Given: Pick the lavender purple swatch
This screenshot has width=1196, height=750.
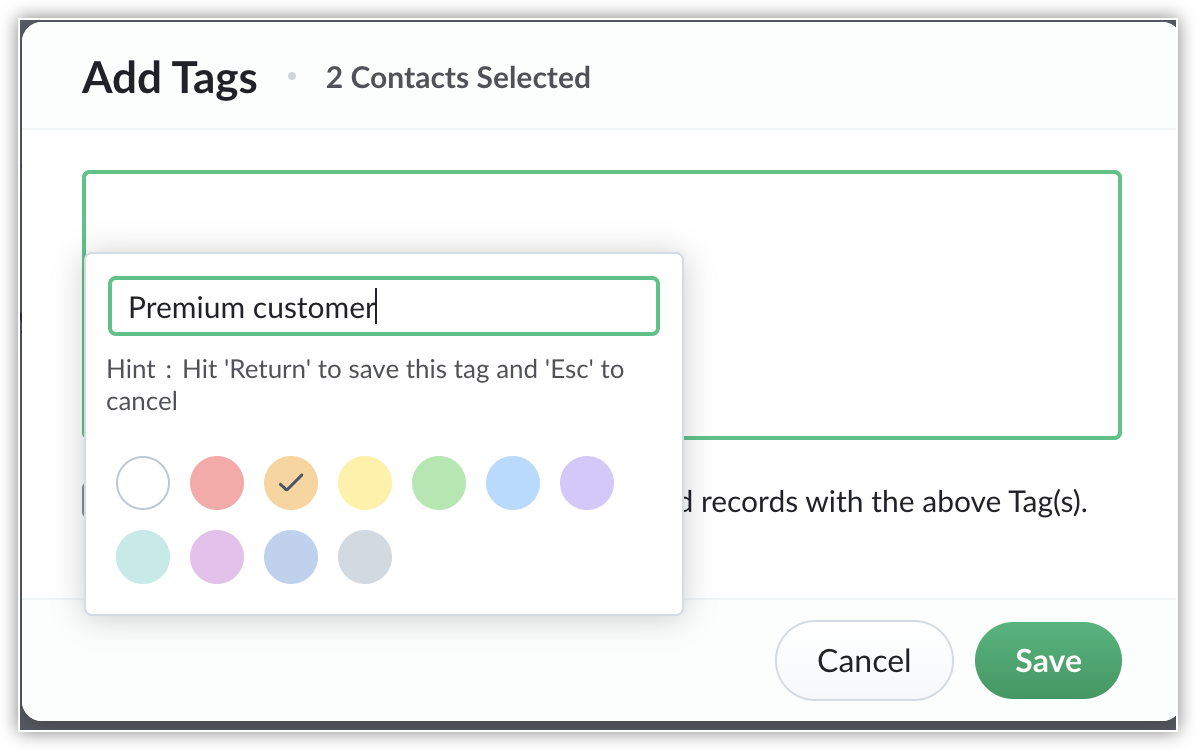Looking at the screenshot, I should tap(587, 484).
